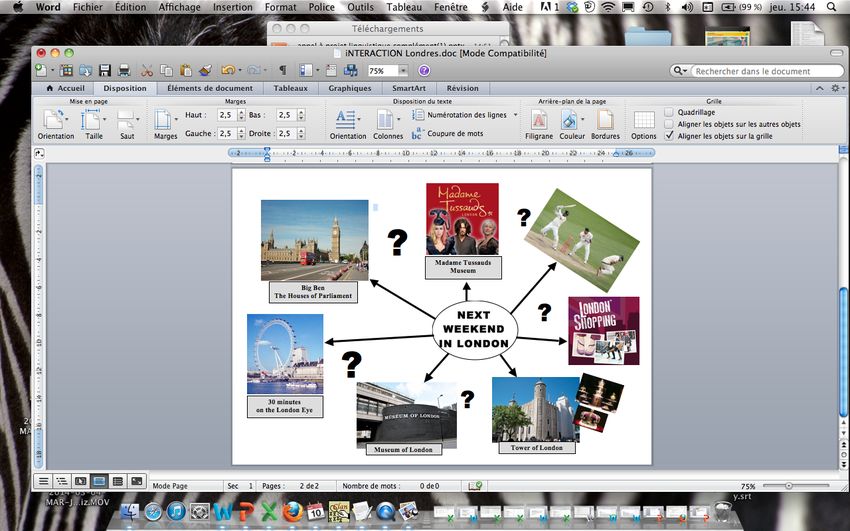Enable the Quadrillage checkbox
Screen dimensions: 850x531
coord(669,112)
